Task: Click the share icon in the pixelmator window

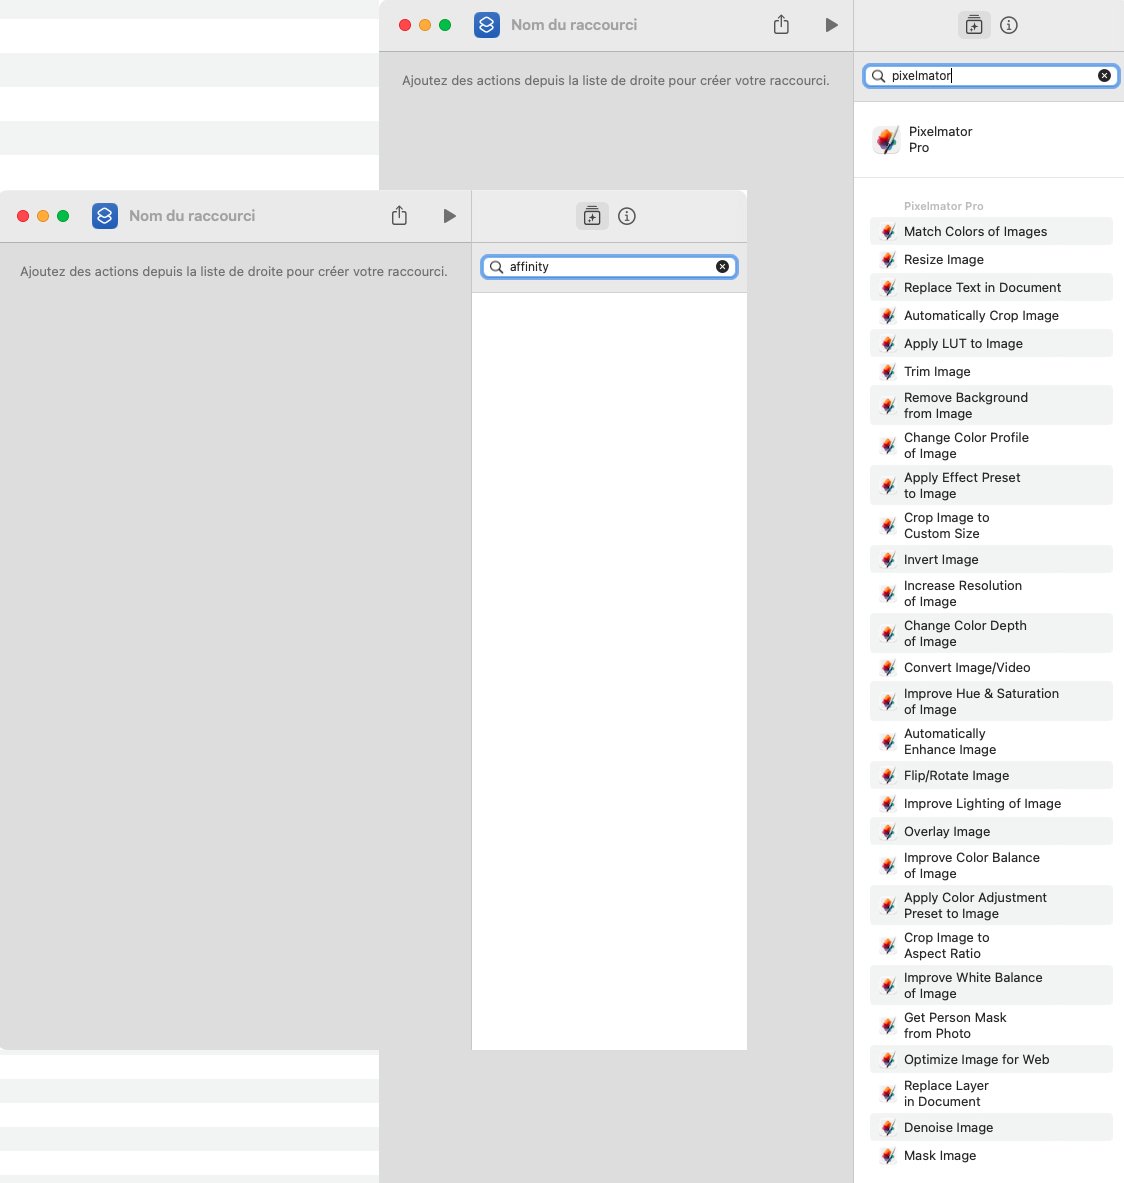Action: tap(782, 25)
